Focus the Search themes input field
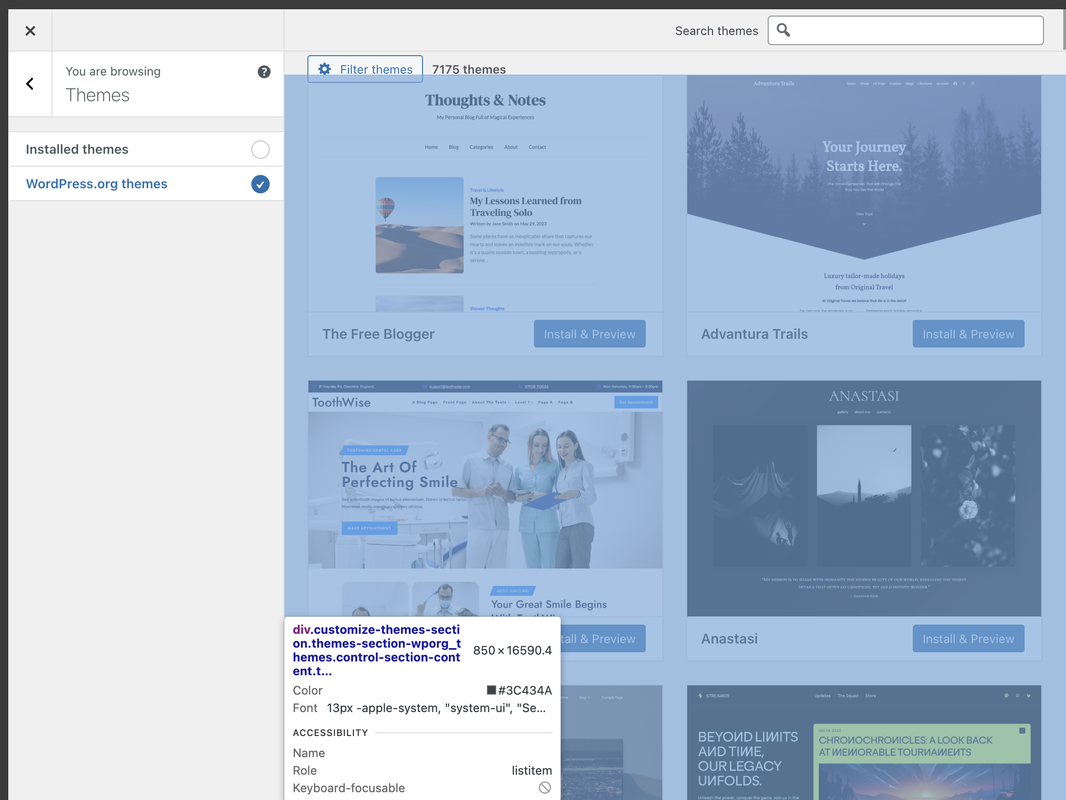 coord(906,31)
